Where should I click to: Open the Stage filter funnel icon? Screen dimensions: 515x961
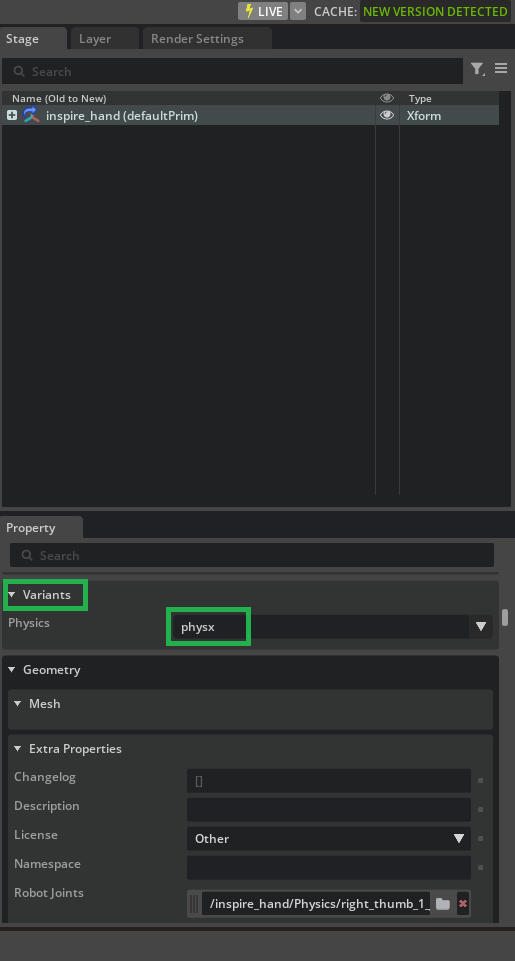[477, 69]
